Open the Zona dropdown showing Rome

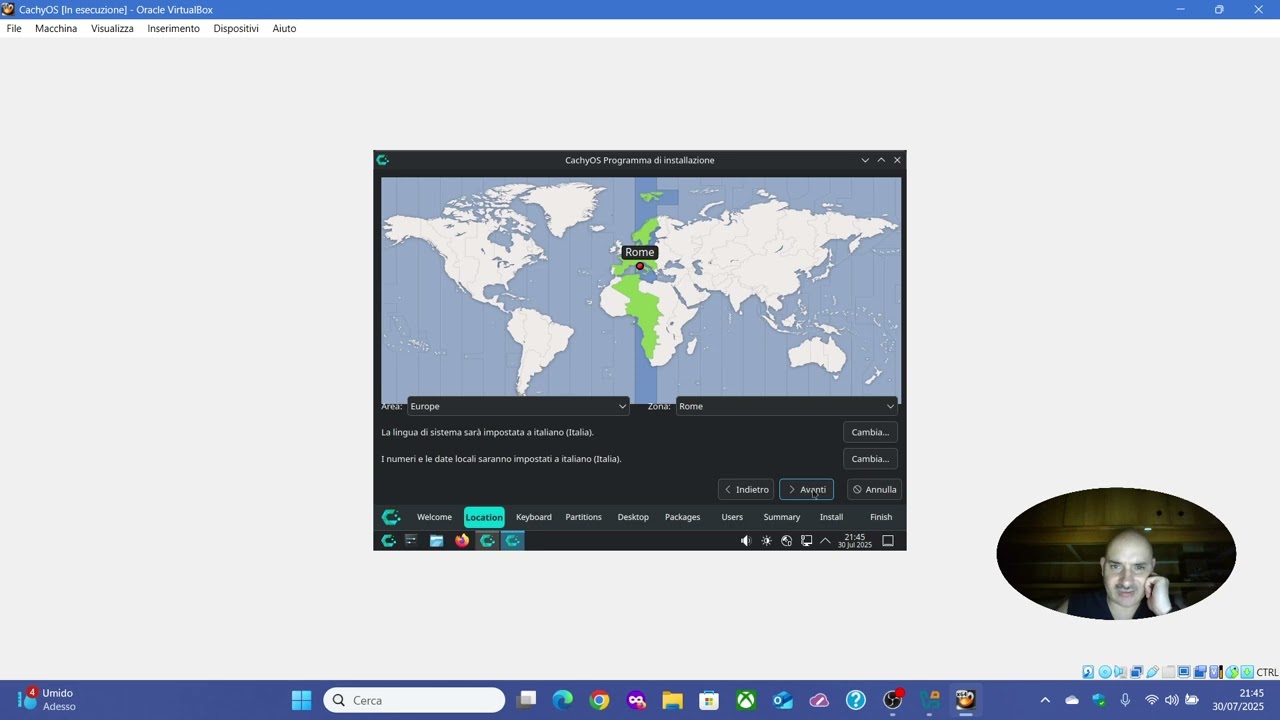tap(786, 406)
